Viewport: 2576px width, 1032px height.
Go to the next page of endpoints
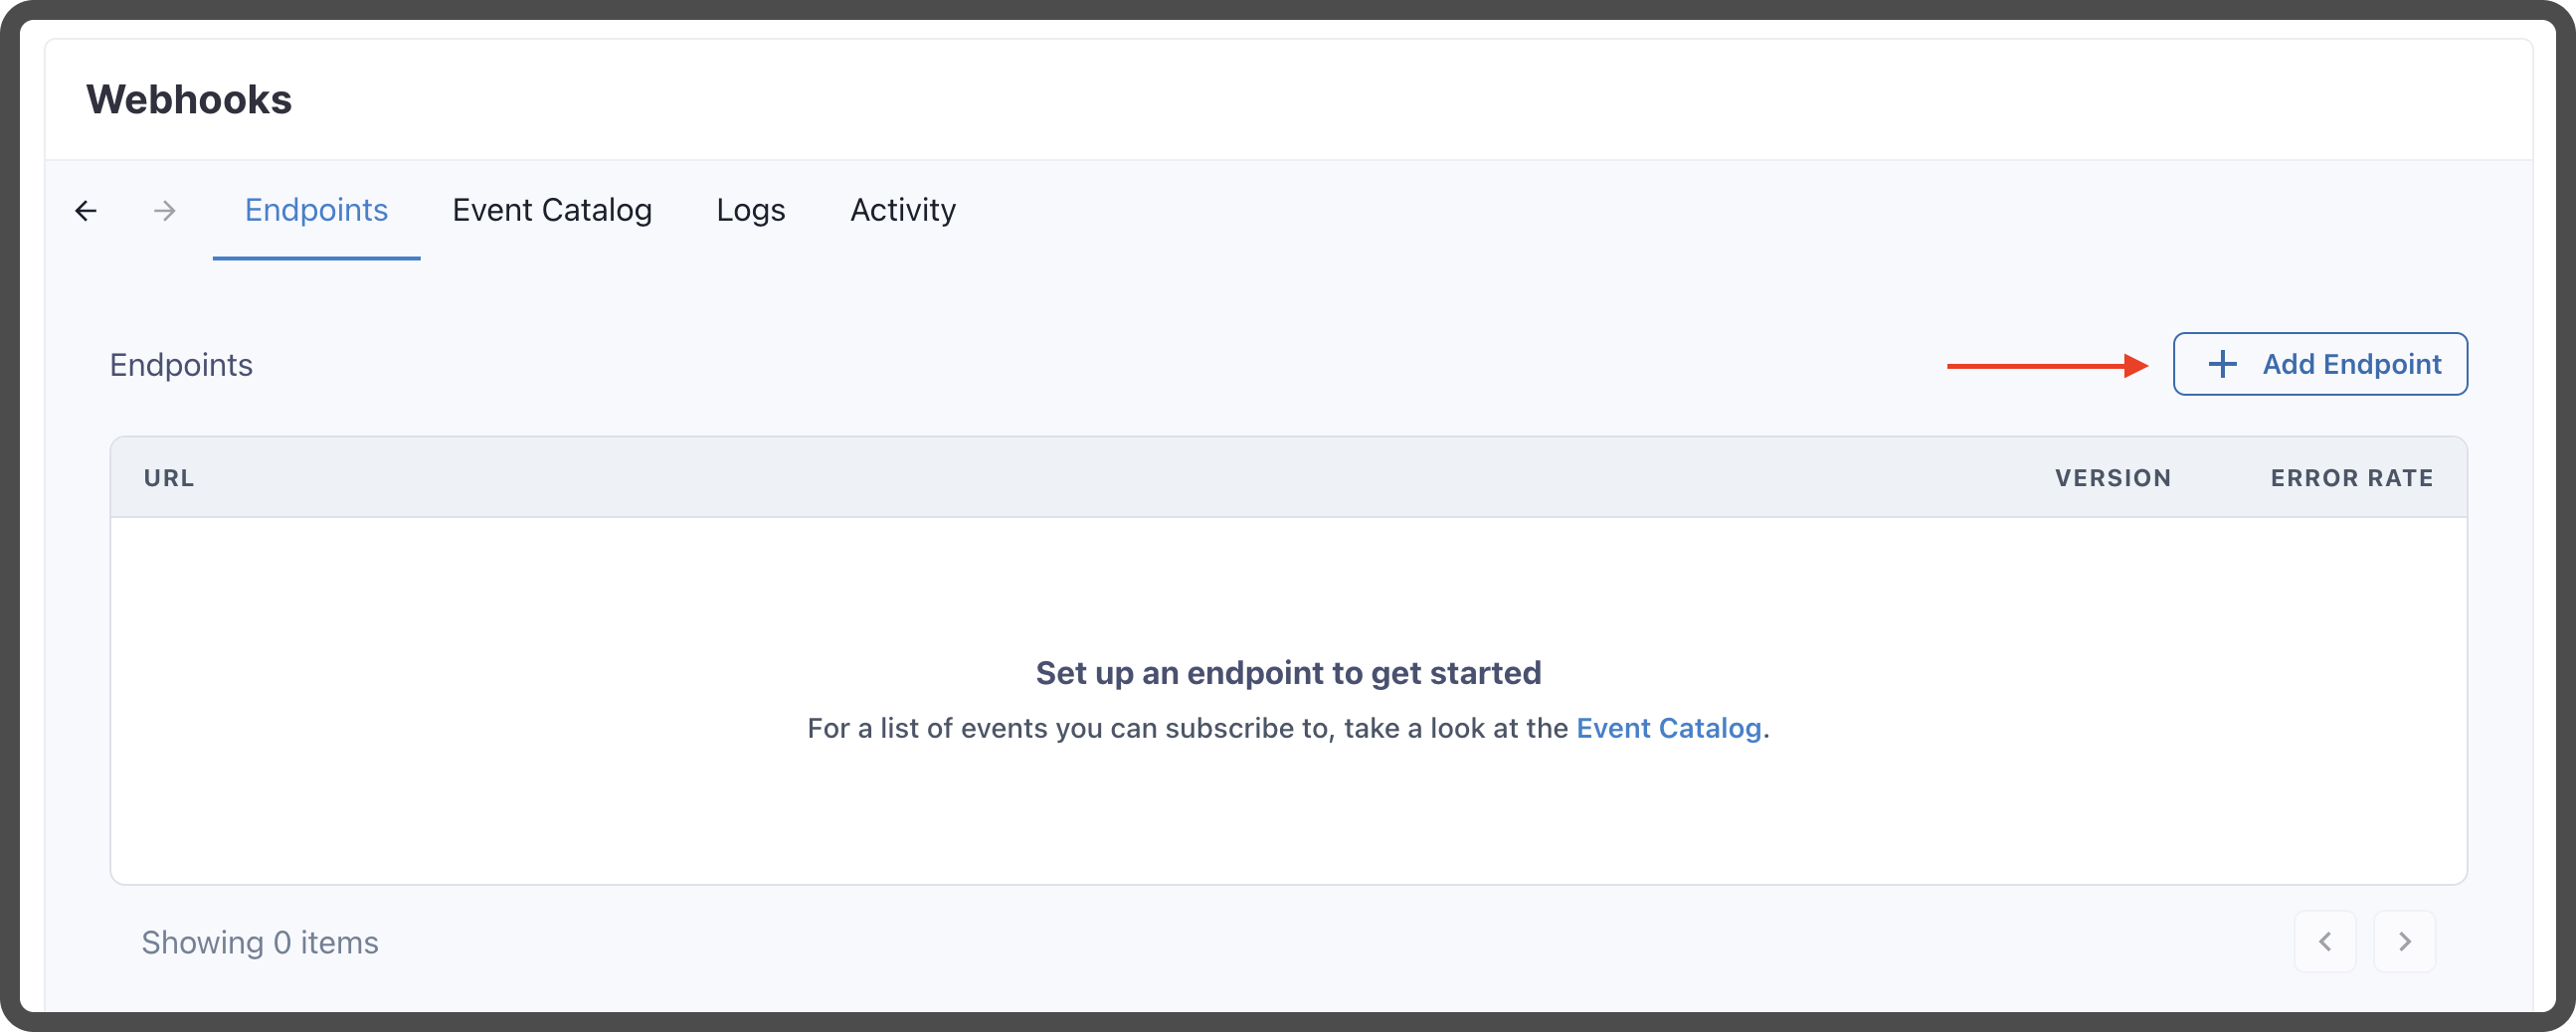coord(2405,941)
